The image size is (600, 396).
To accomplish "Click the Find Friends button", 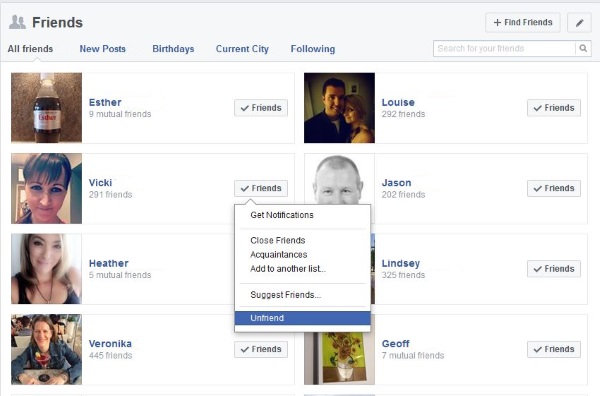I will coord(523,23).
